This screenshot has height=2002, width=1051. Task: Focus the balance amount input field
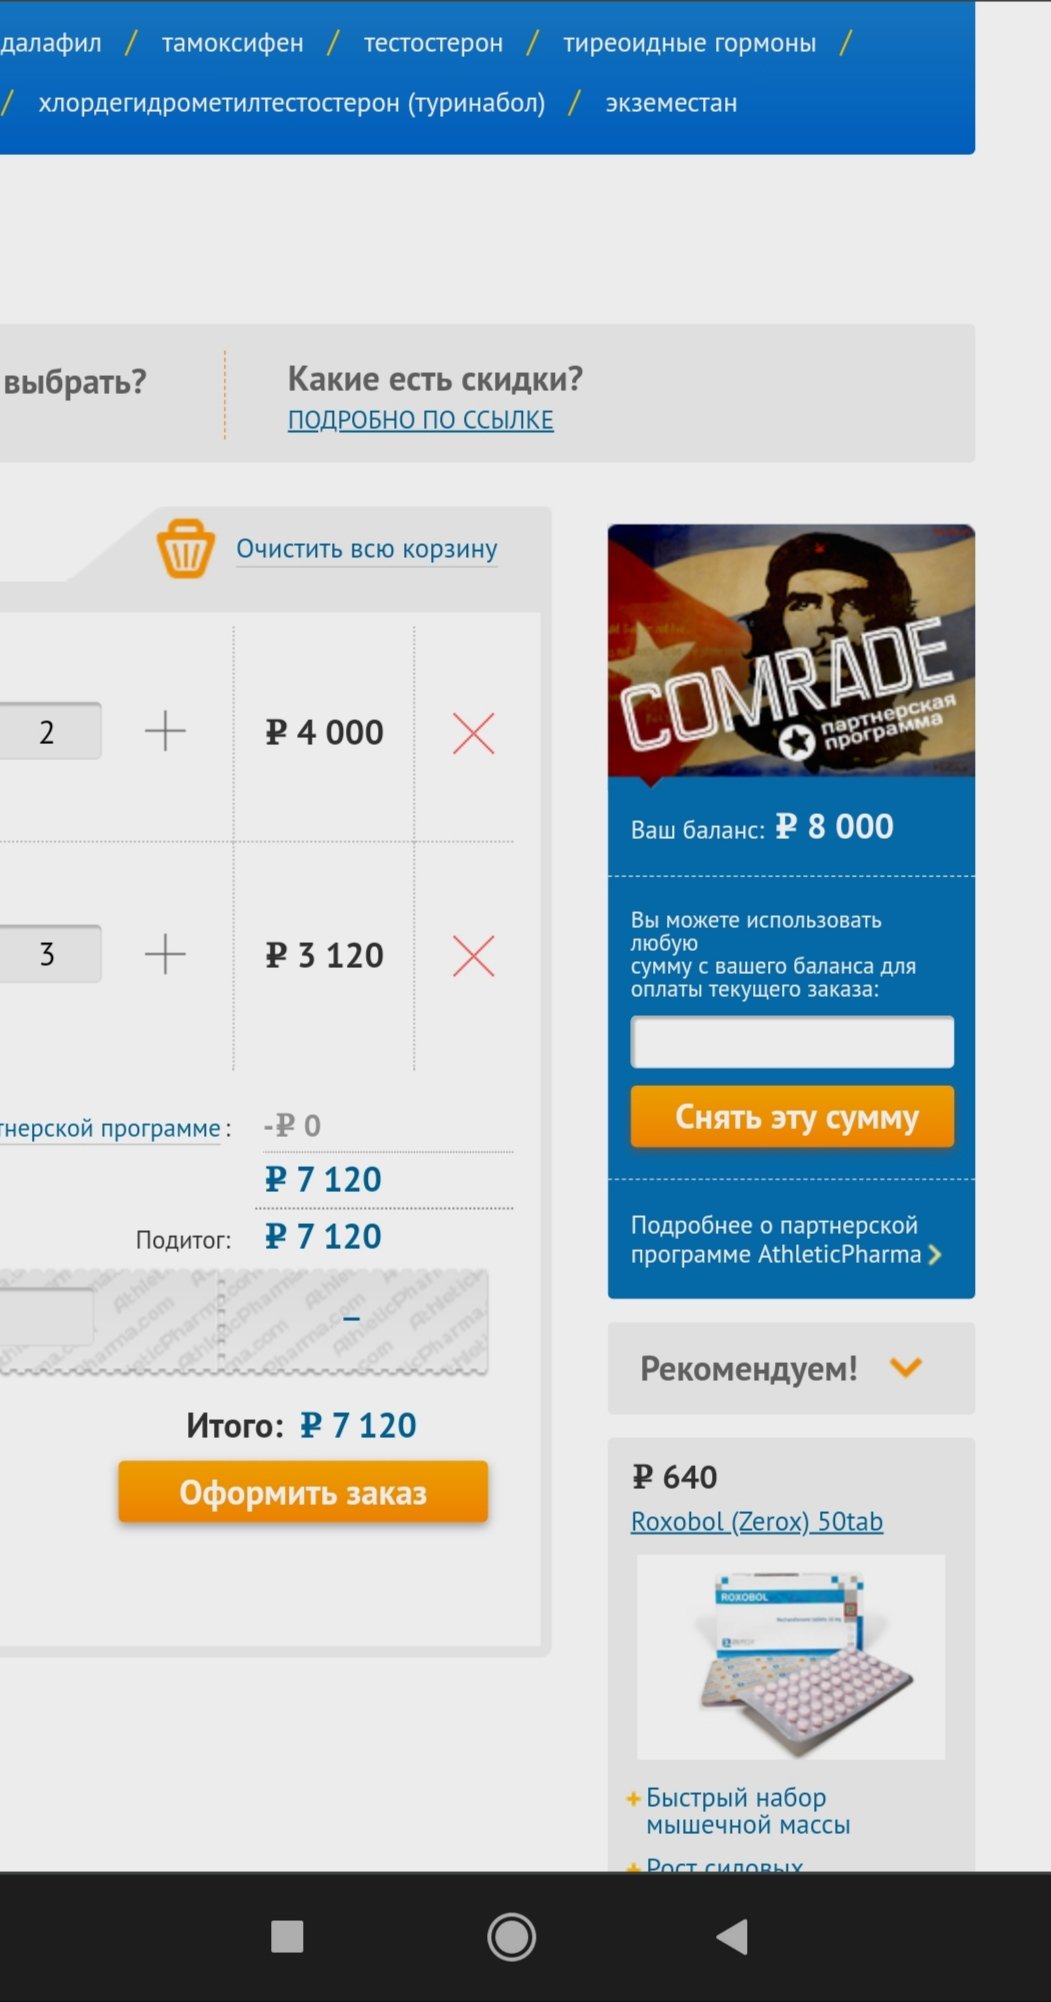(x=792, y=1042)
